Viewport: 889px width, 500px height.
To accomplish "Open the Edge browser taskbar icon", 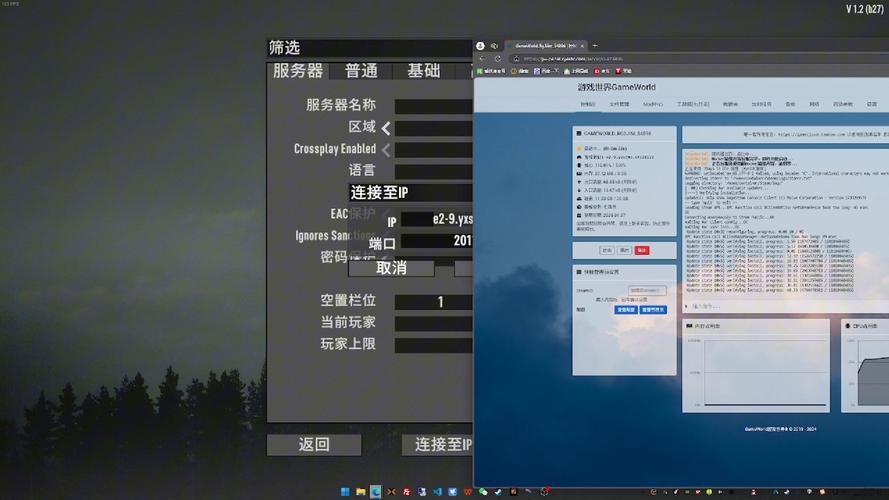I will click(376, 491).
